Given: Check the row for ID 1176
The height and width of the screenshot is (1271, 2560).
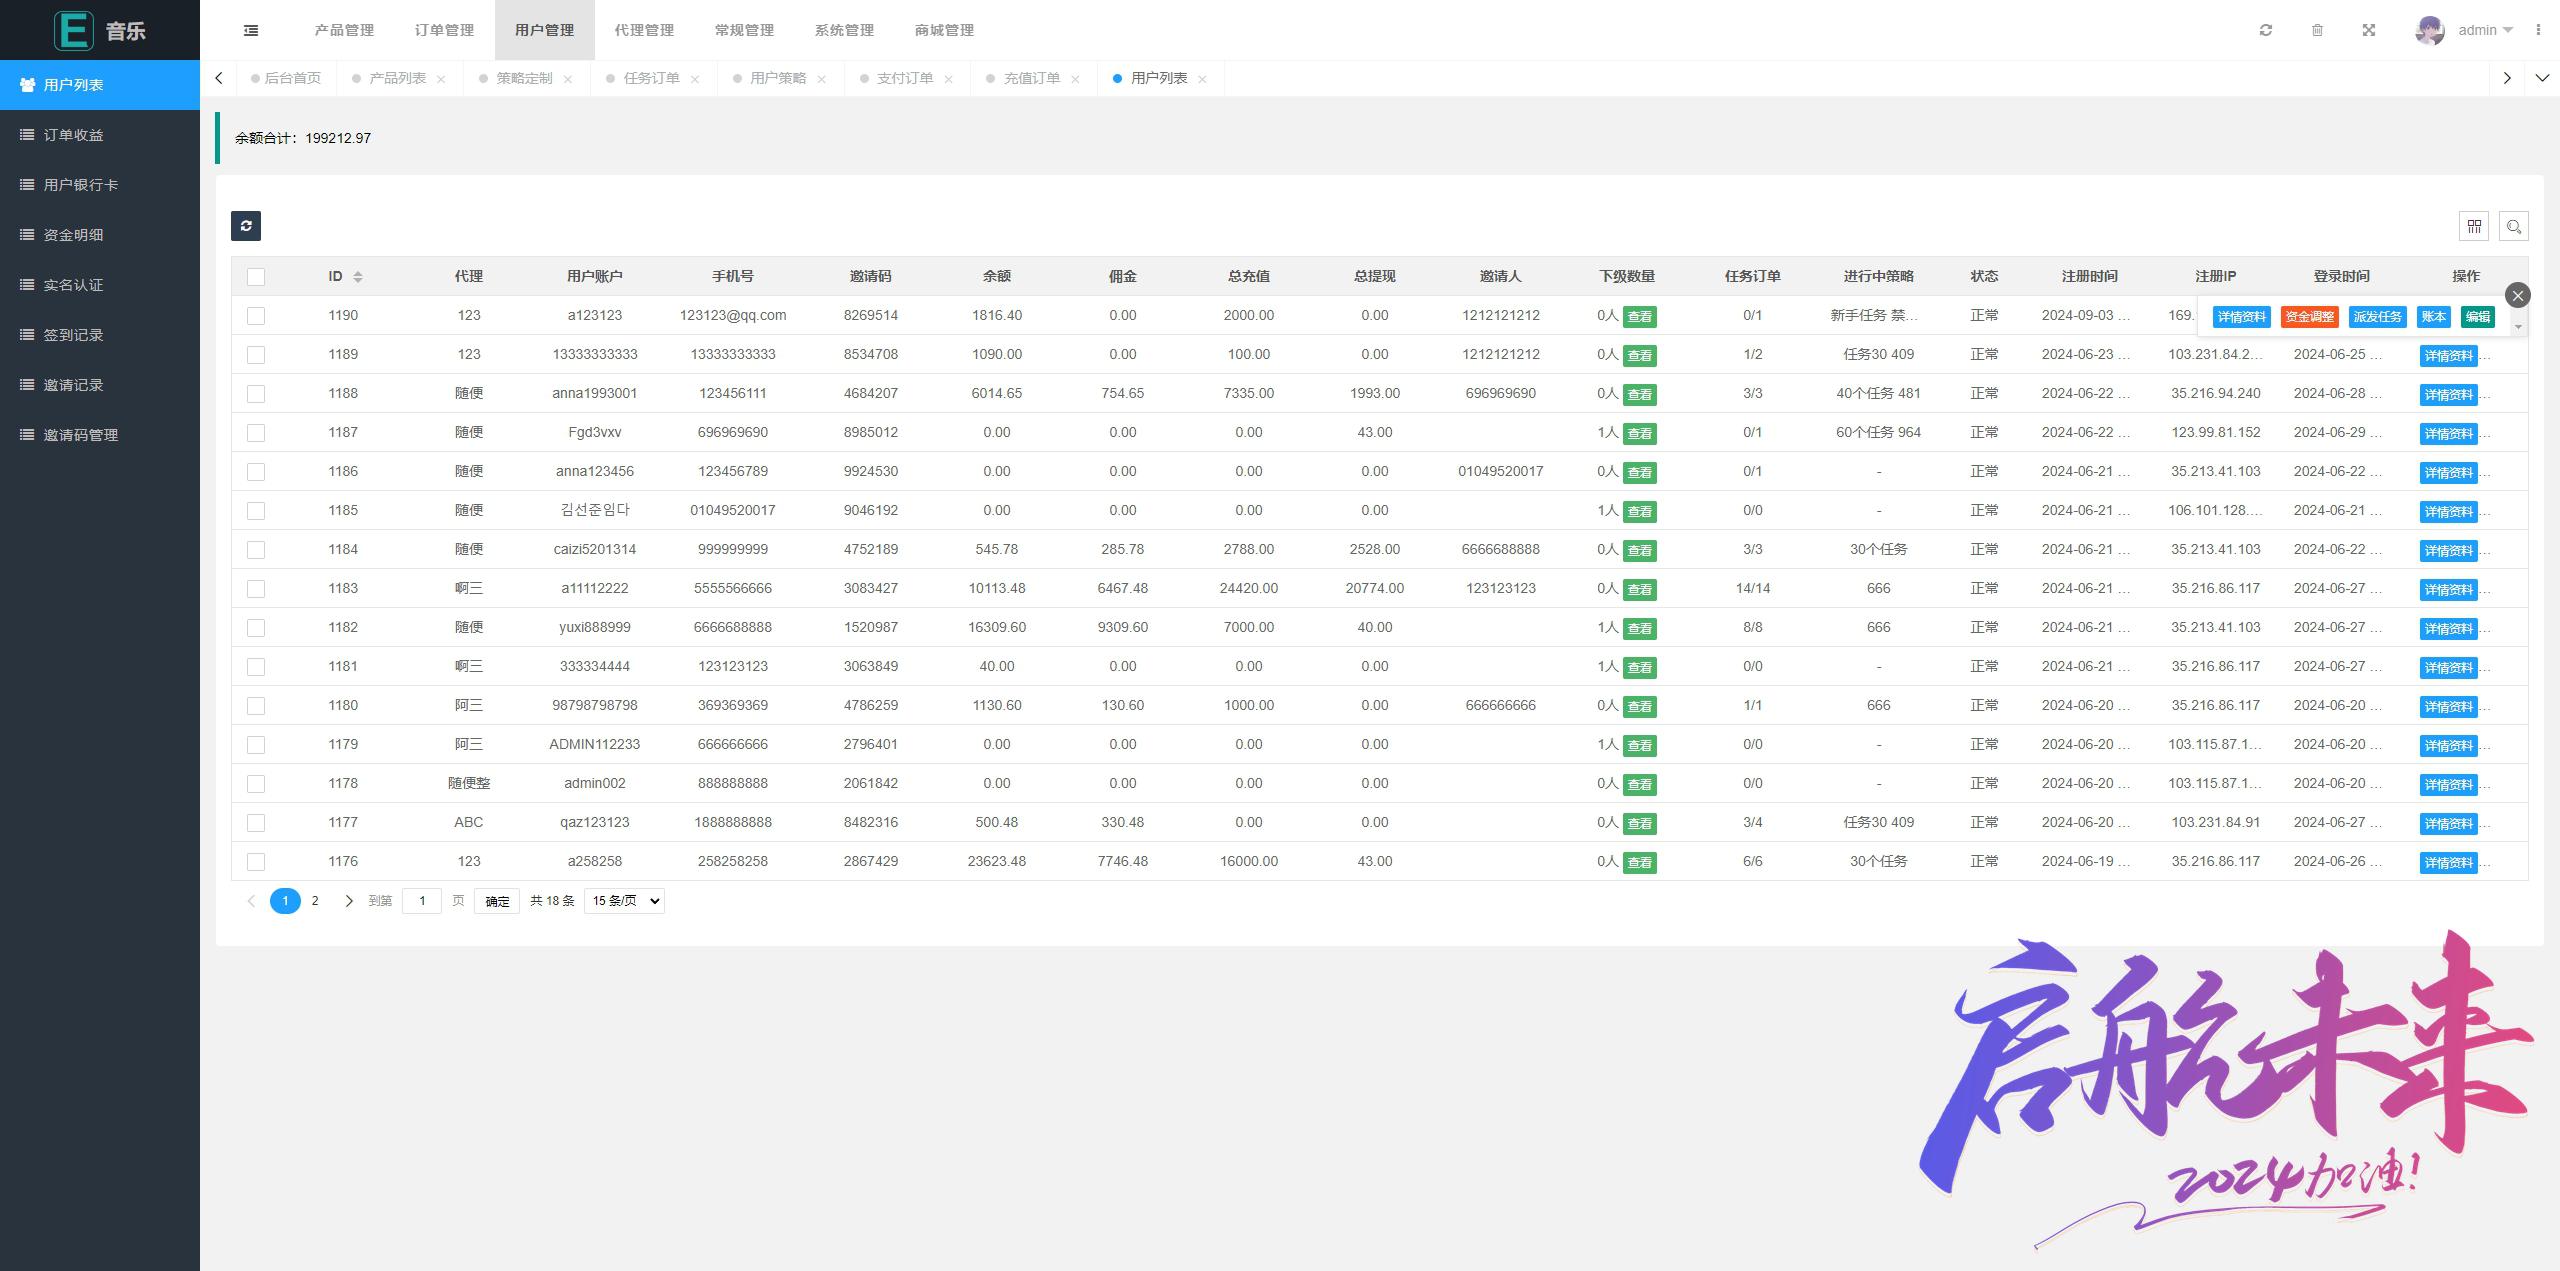Looking at the screenshot, I should pyautogui.click(x=256, y=862).
